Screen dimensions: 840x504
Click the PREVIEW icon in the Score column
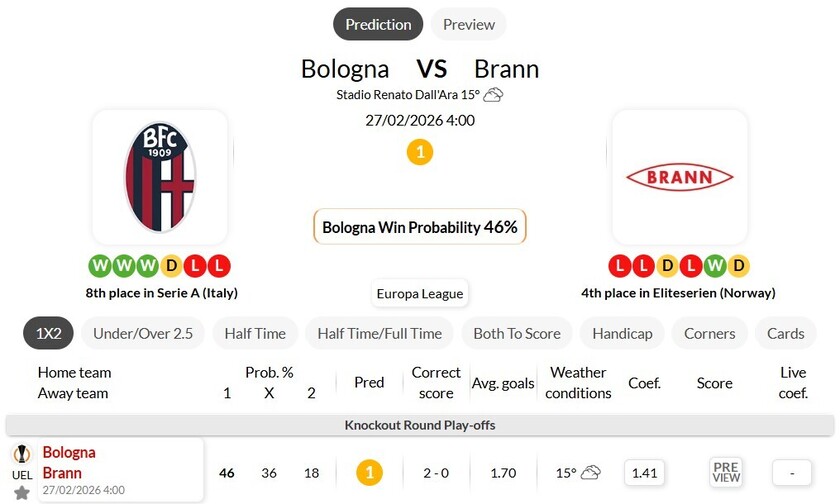pyautogui.click(x=726, y=472)
